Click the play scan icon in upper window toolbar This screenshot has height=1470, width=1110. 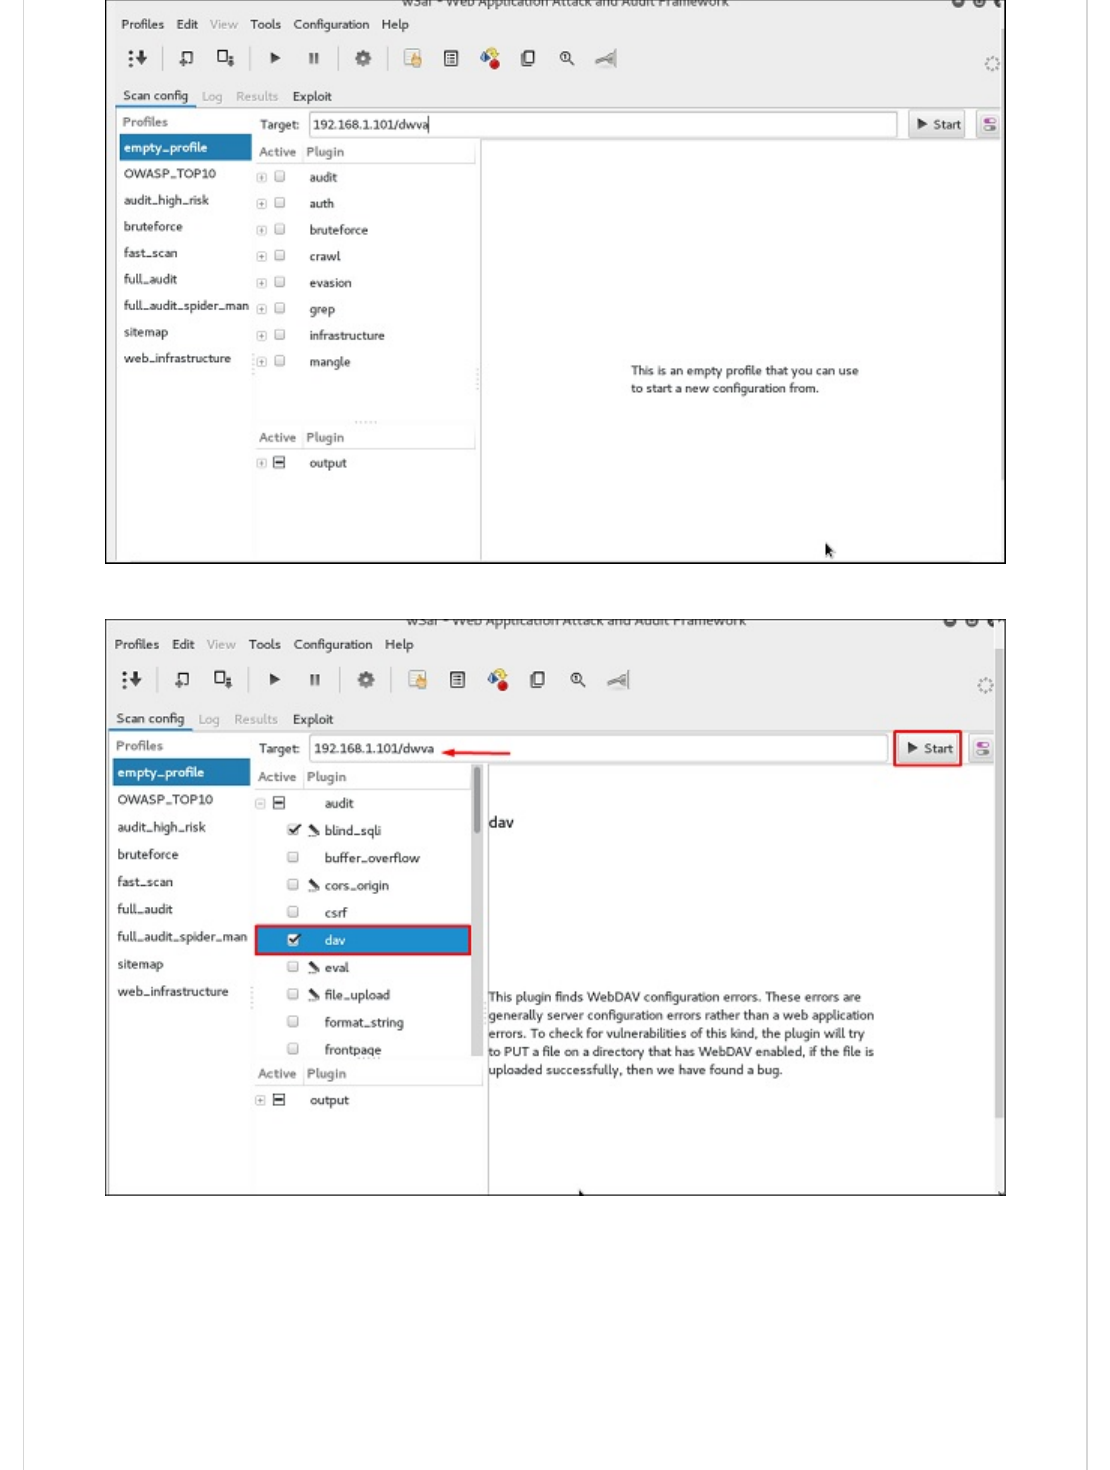pyautogui.click(x=275, y=58)
